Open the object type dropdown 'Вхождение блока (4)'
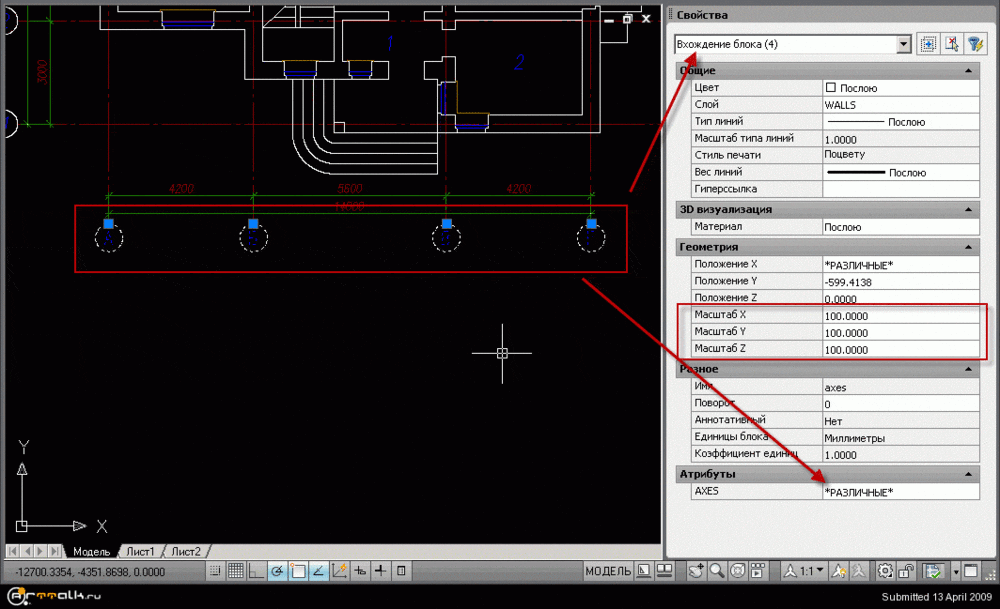The image size is (1000, 609). 904,44
